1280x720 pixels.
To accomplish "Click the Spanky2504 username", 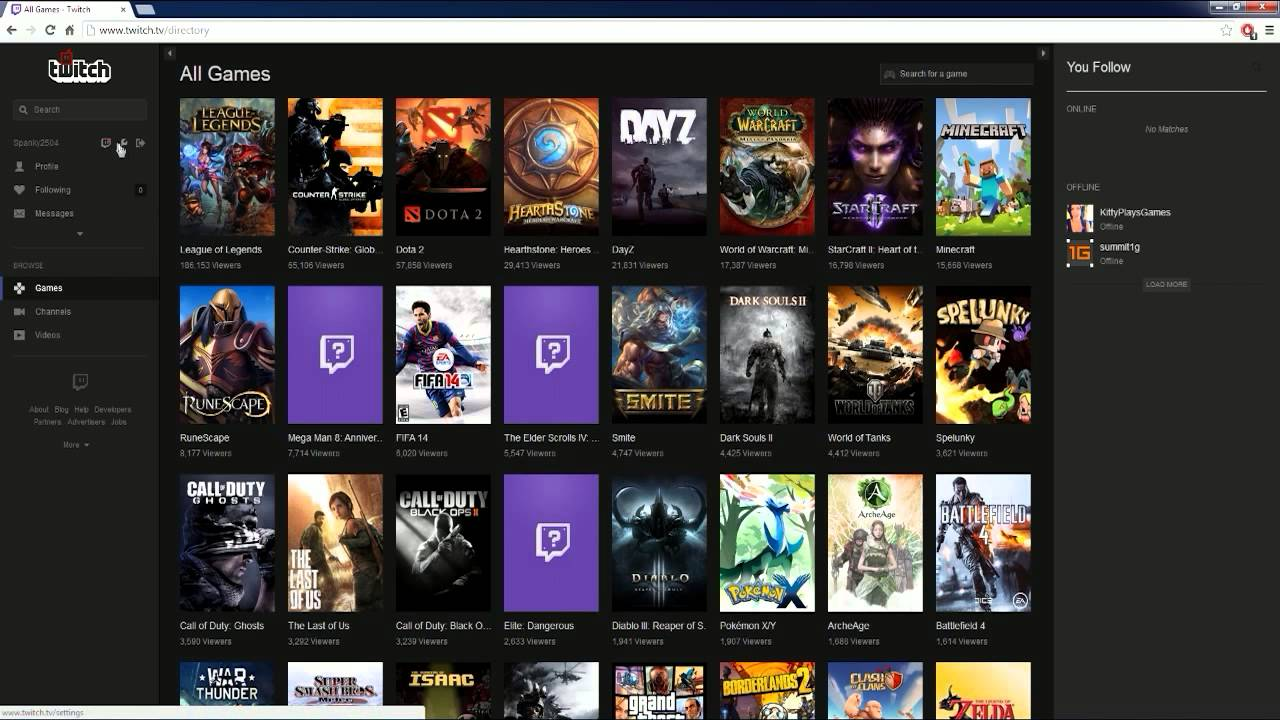I will tap(36, 143).
